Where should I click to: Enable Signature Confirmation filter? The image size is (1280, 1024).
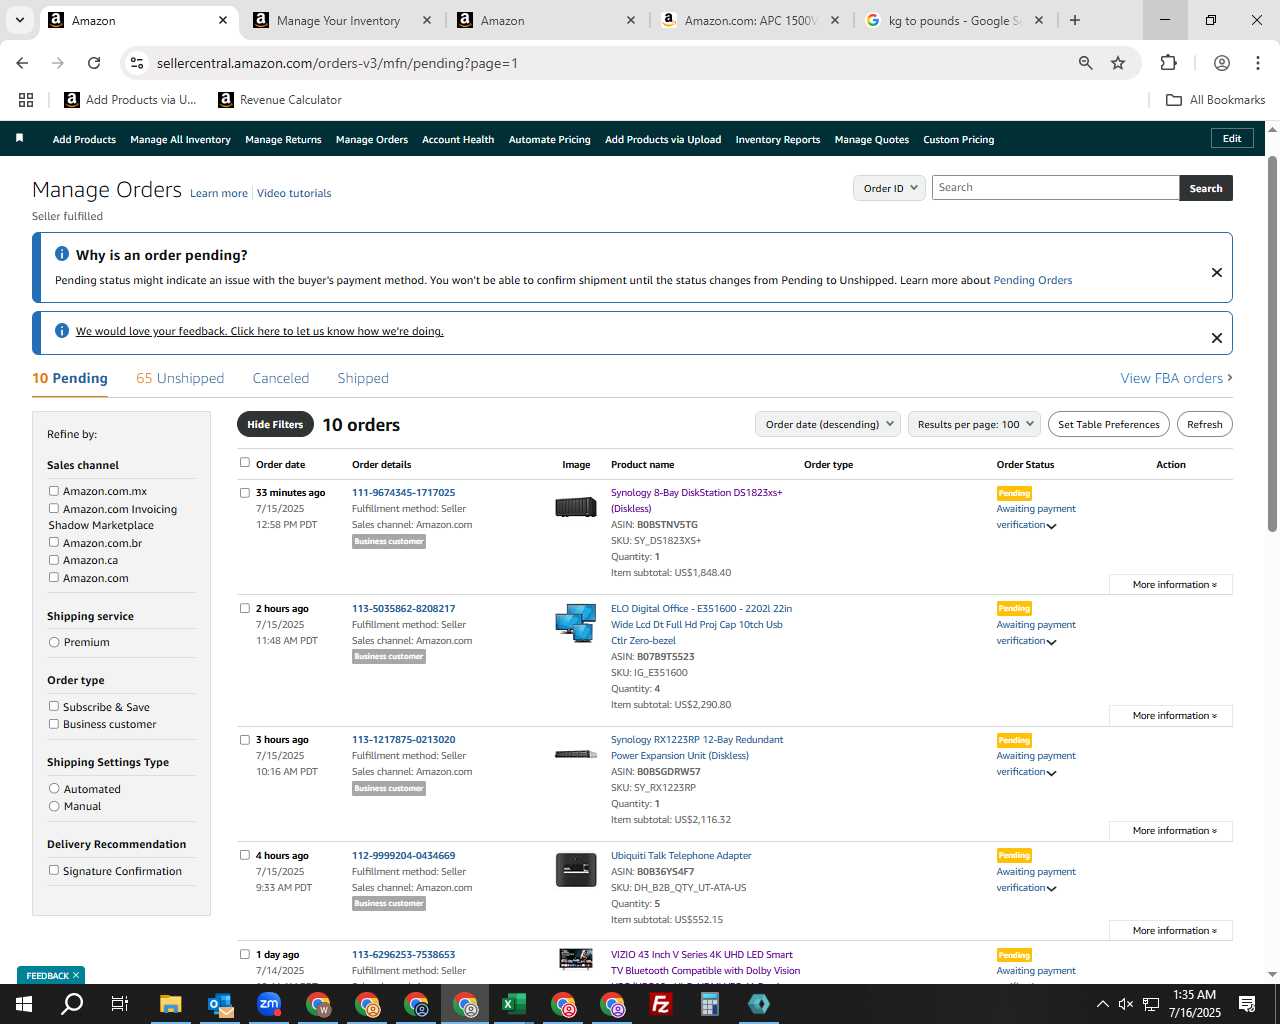[54, 870]
